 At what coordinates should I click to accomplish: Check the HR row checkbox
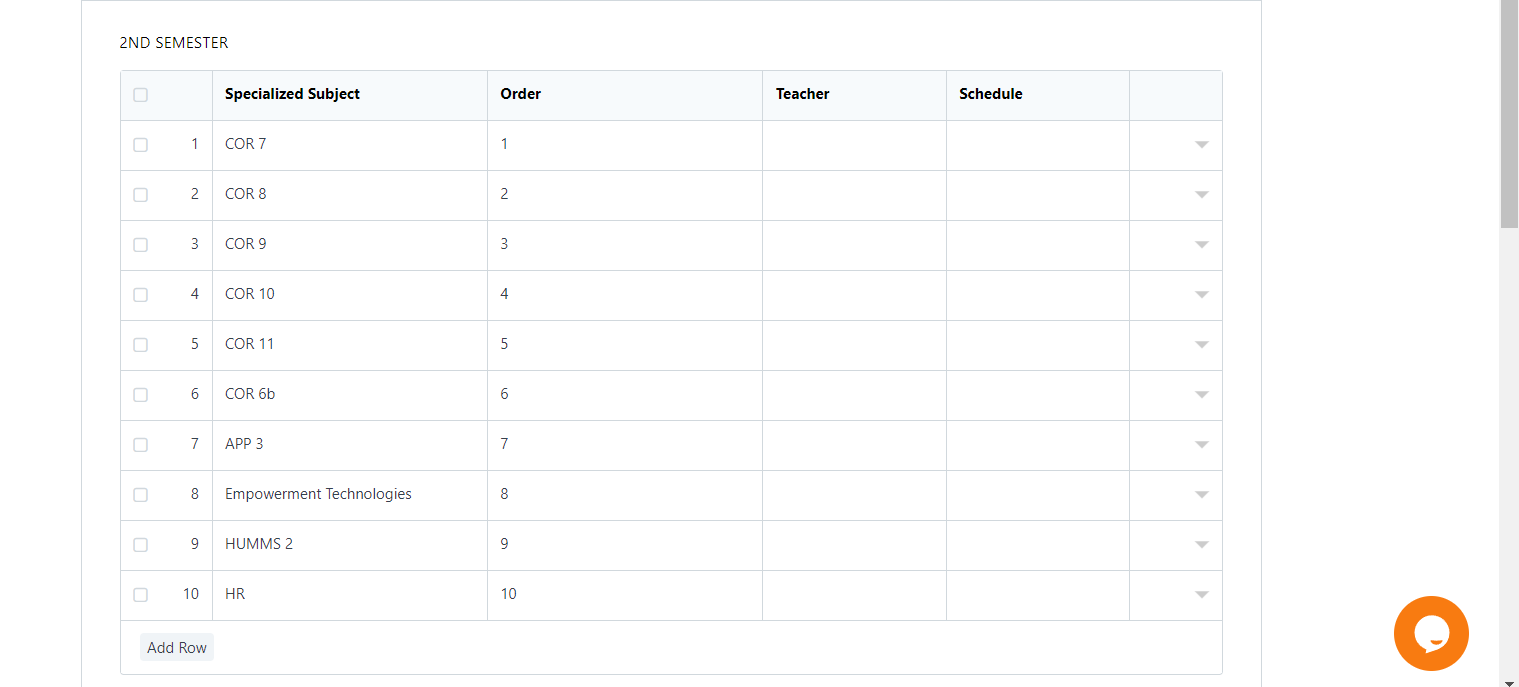(140, 595)
